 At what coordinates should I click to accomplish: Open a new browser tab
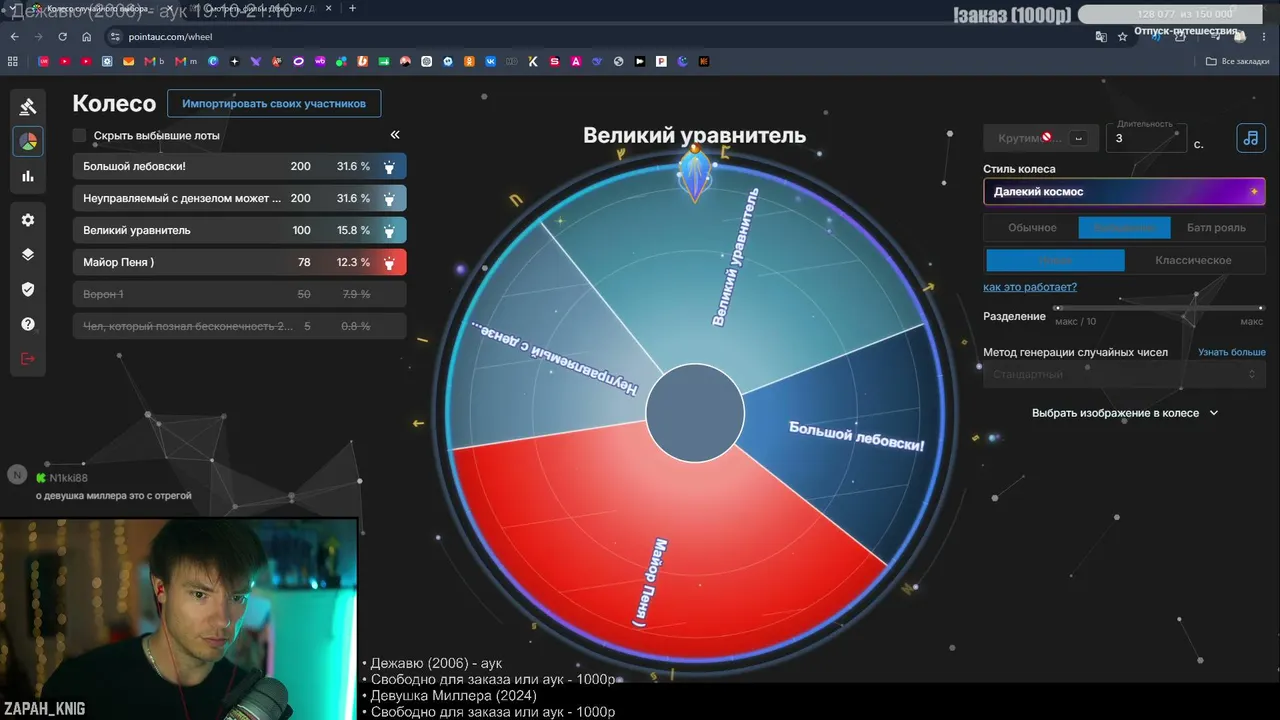(x=352, y=9)
